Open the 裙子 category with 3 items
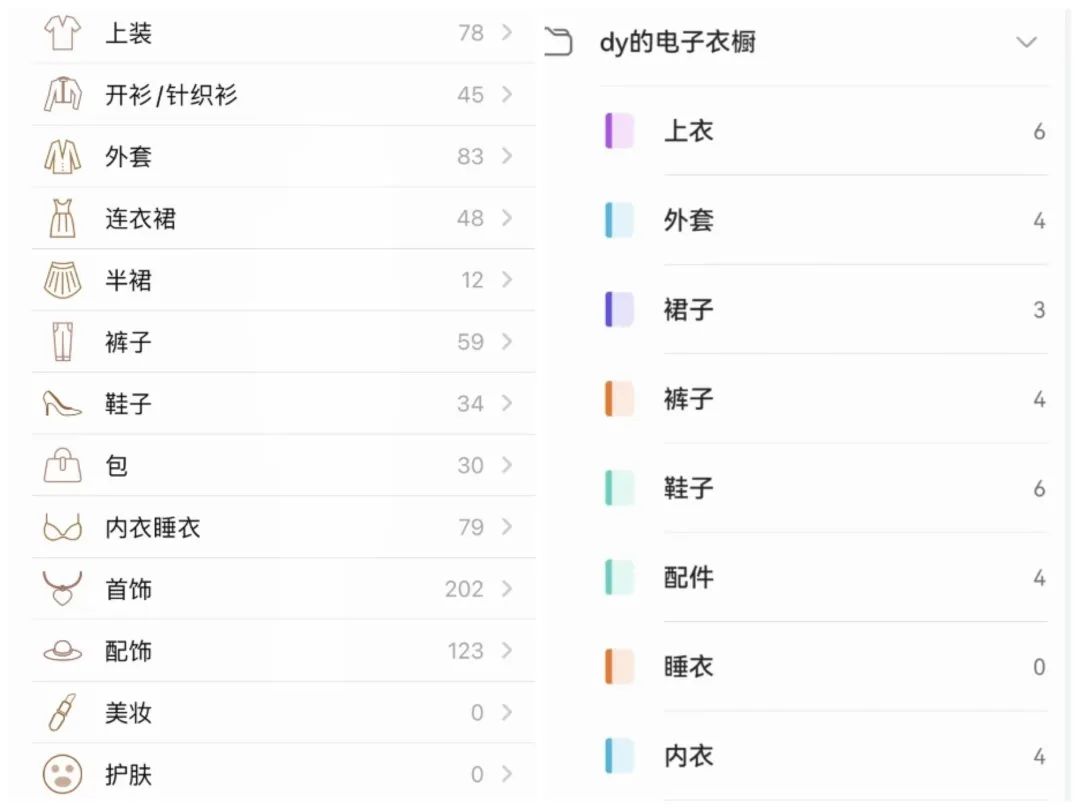1080x810 pixels. (825, 309)
